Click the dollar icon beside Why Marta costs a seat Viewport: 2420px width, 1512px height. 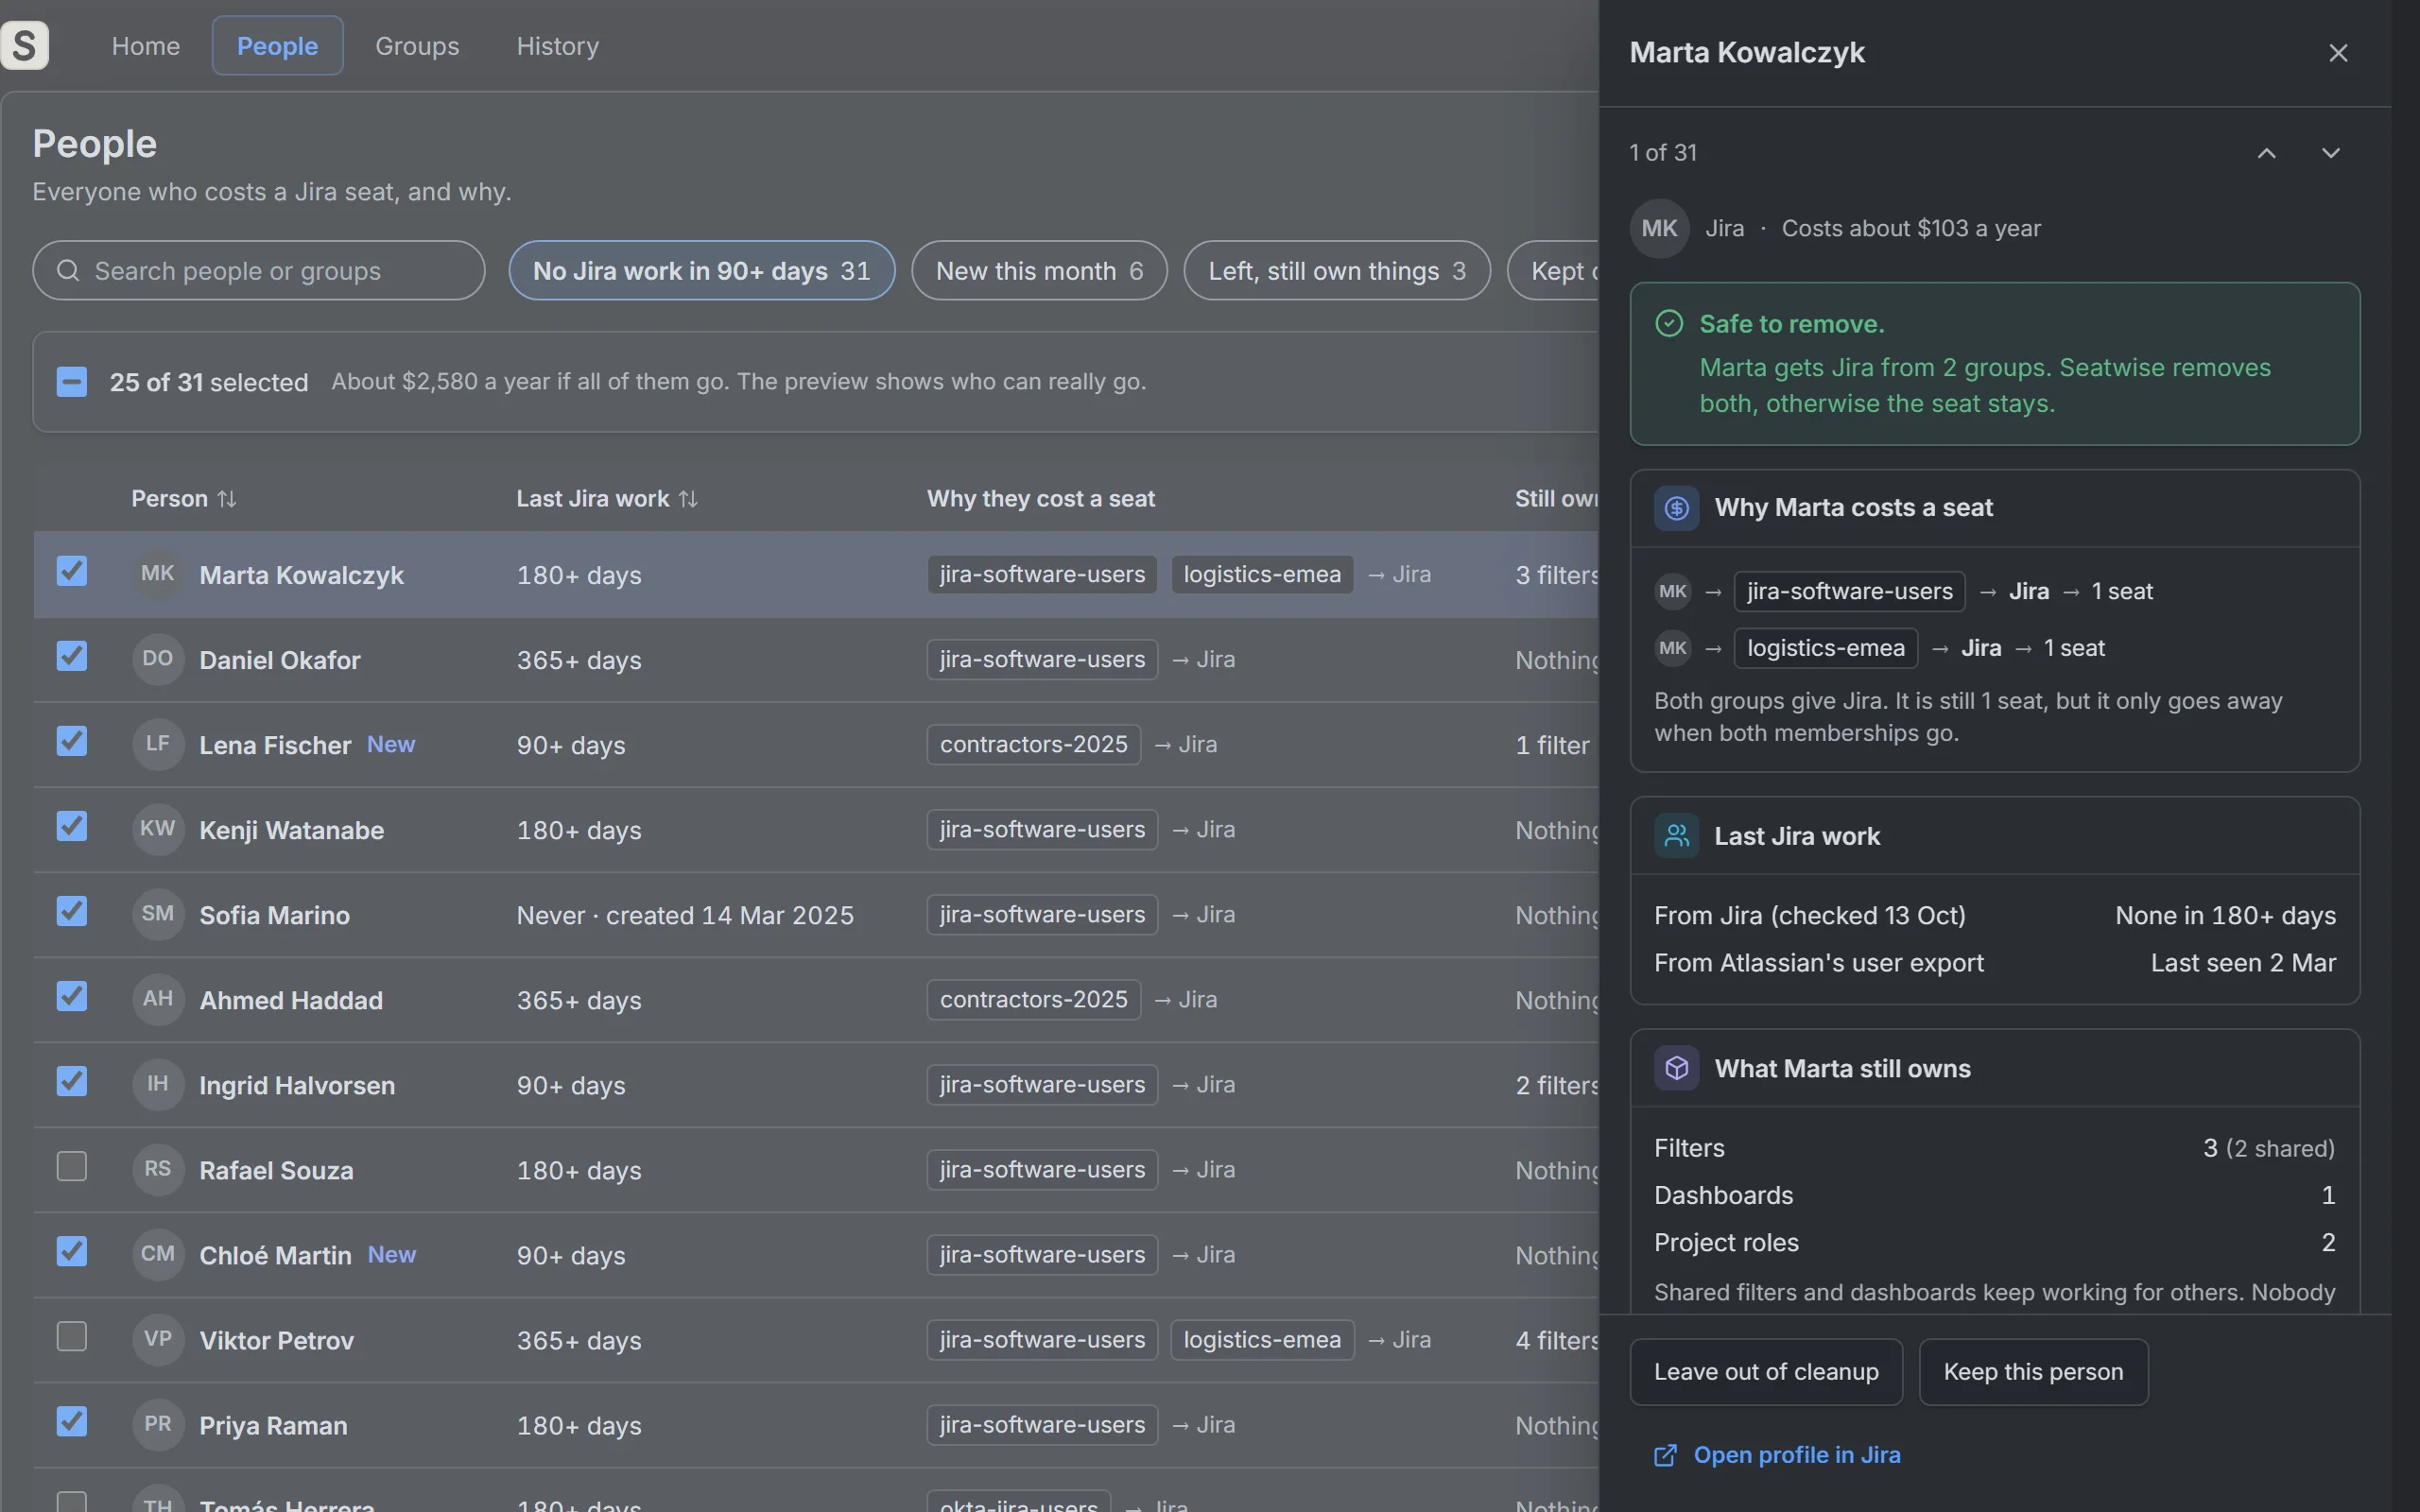pos(1677,508)
